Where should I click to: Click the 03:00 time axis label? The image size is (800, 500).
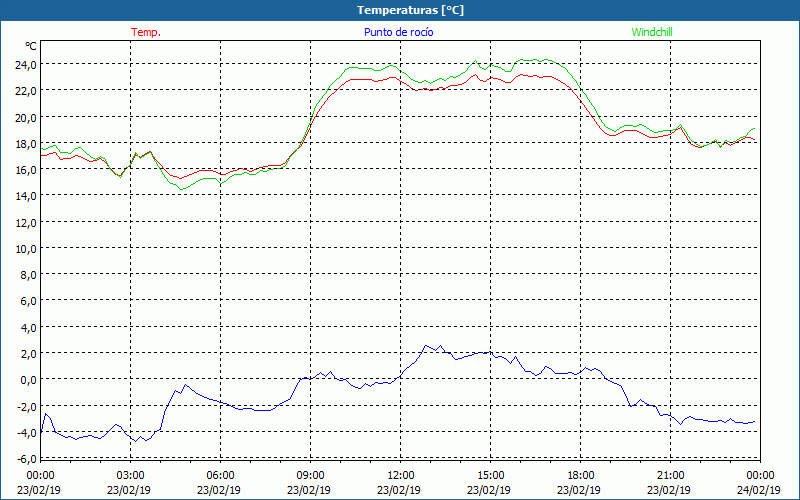(130, 476)
